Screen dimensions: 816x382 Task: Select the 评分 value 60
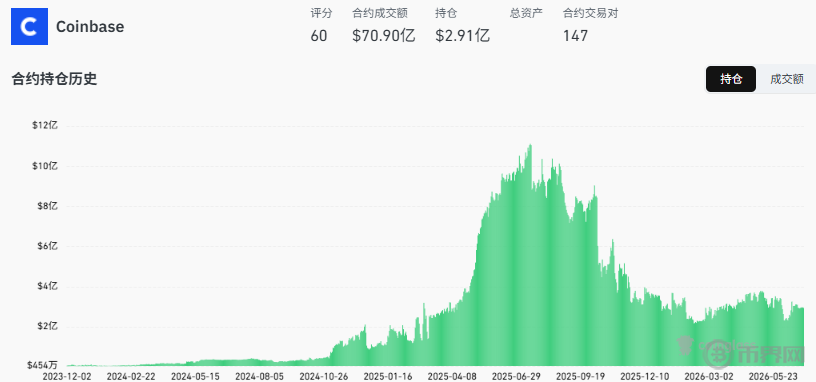coord(319,36)
